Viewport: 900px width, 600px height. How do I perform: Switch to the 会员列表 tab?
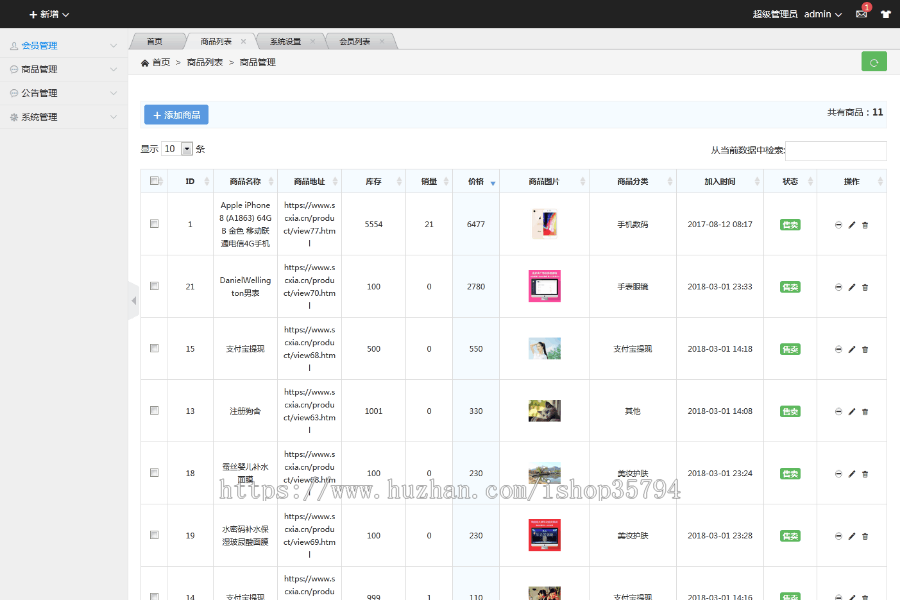click(354, 42)
